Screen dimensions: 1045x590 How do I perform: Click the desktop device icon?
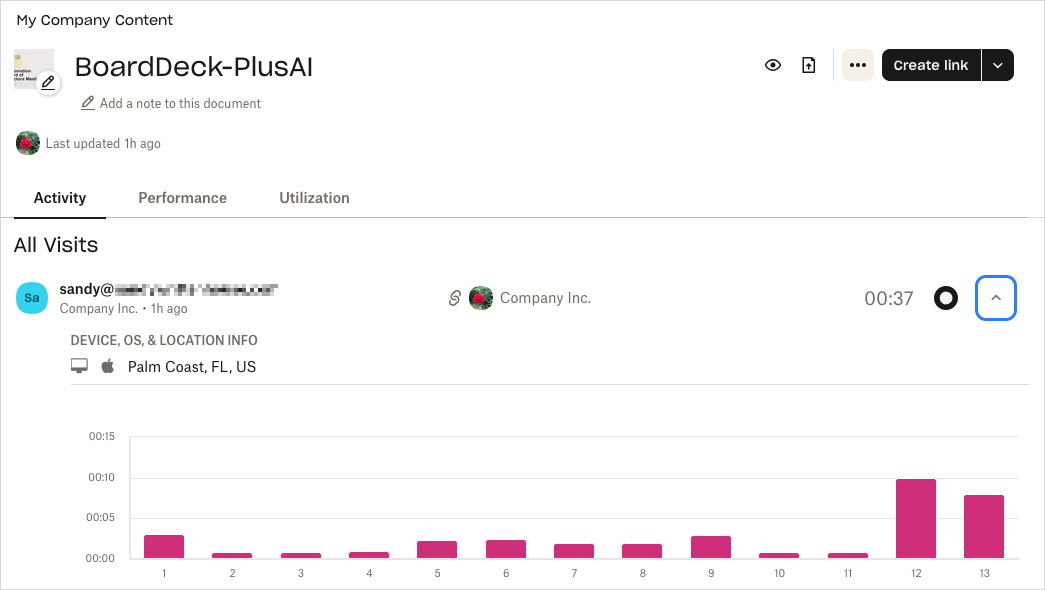[x=79, y=366]
